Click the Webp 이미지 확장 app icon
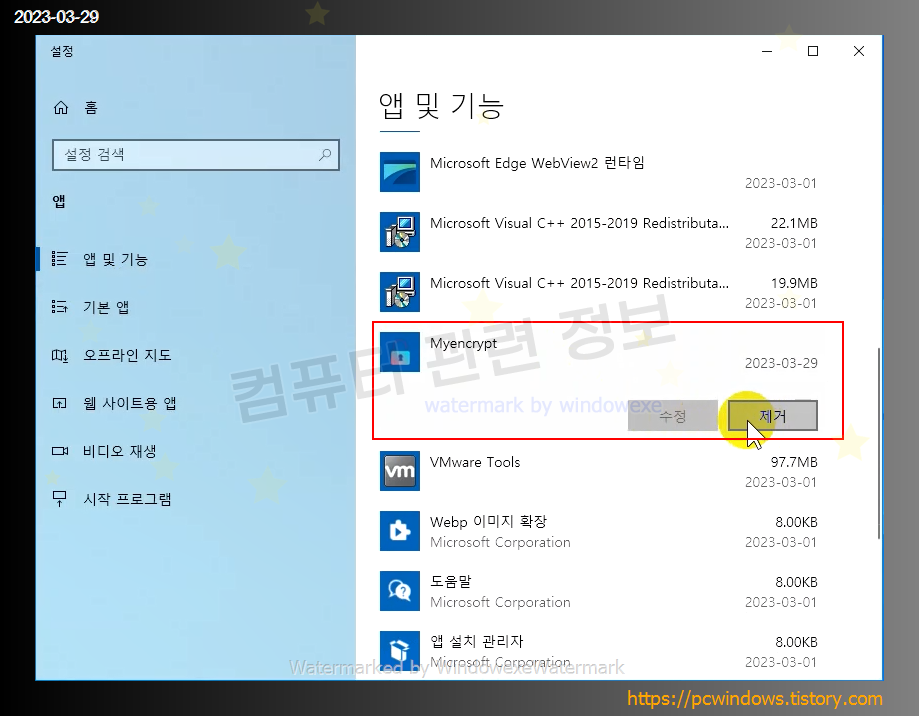This screenshot has width=919, height=716. click(x=400, y=531)
